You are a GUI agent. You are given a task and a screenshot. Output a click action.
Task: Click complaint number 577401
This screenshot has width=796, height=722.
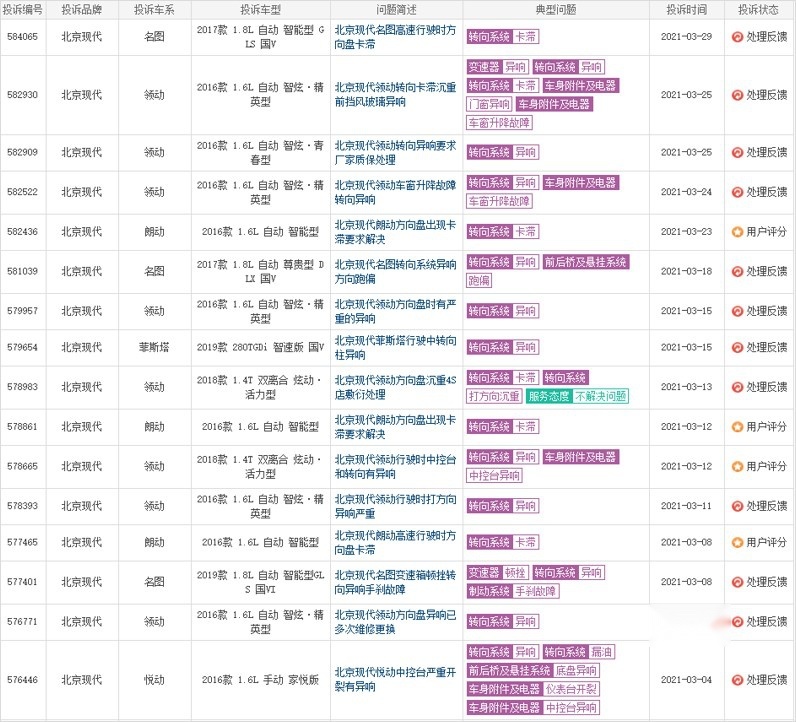point(22,582)
